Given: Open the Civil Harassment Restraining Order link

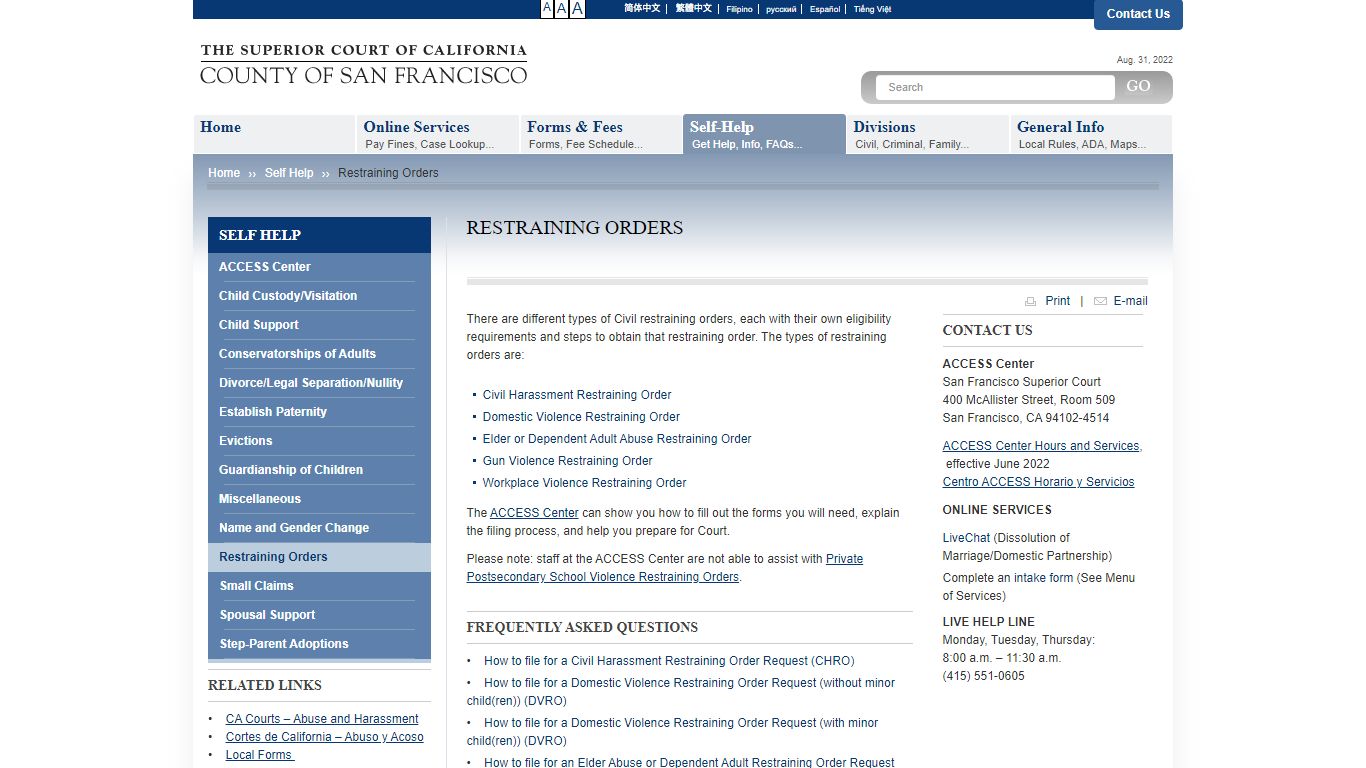Looking at the screenshot, I should pos(577,395).
